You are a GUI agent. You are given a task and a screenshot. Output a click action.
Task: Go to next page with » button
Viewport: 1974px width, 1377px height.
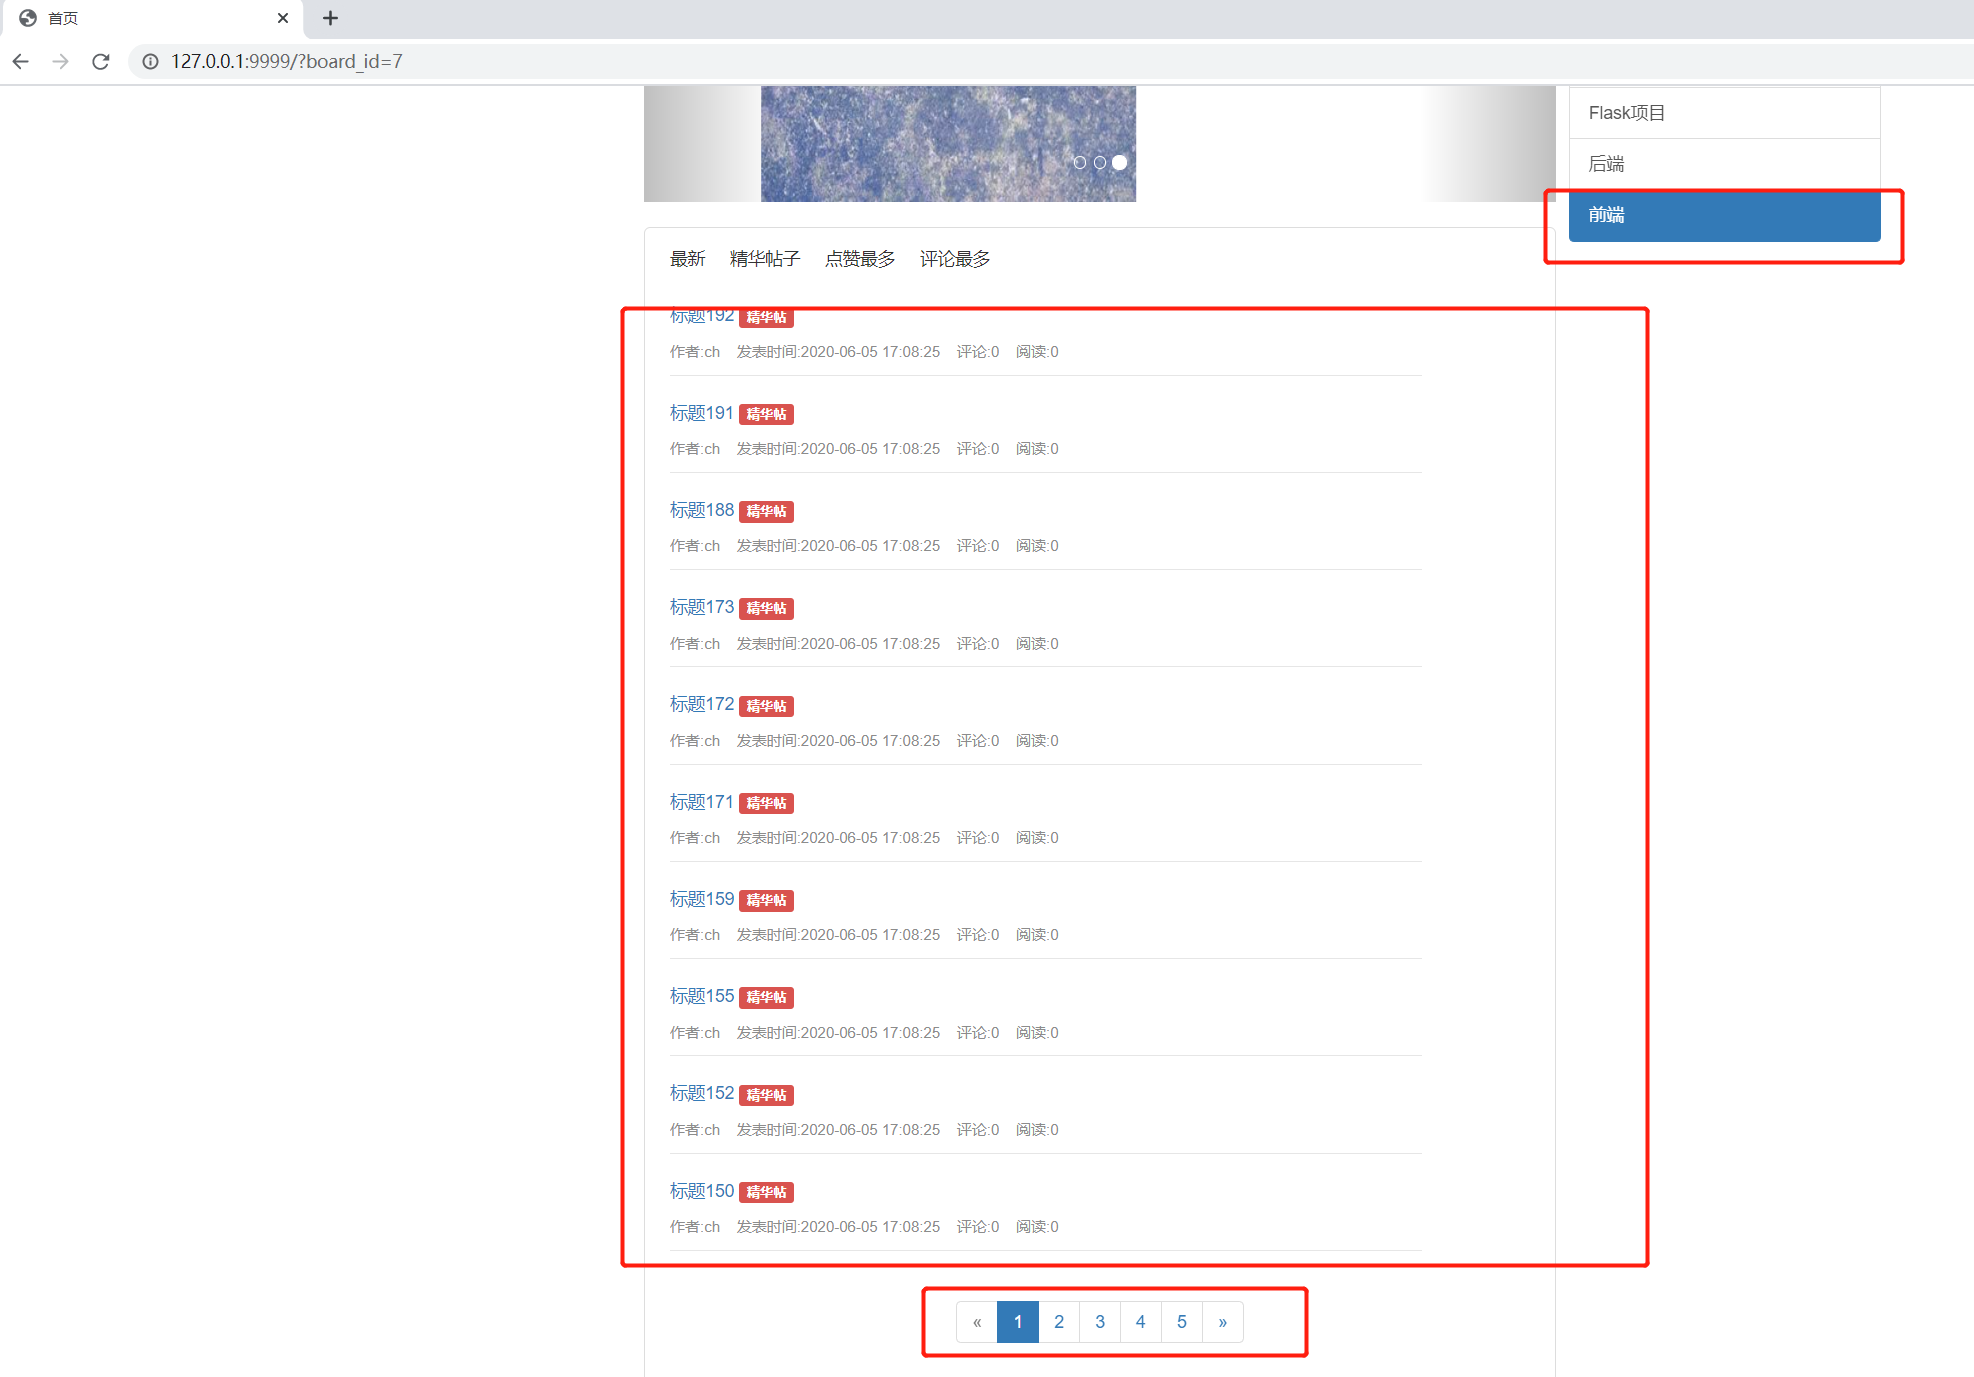(1223, 1322)
